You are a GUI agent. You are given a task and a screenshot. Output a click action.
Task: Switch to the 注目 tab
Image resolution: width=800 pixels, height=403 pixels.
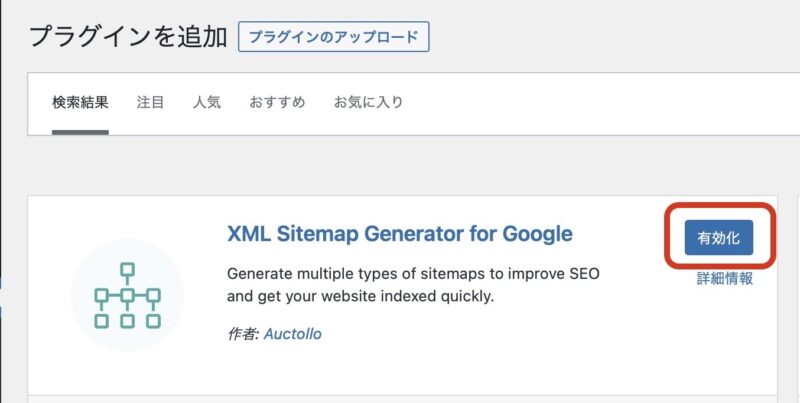tap(151, 103)
